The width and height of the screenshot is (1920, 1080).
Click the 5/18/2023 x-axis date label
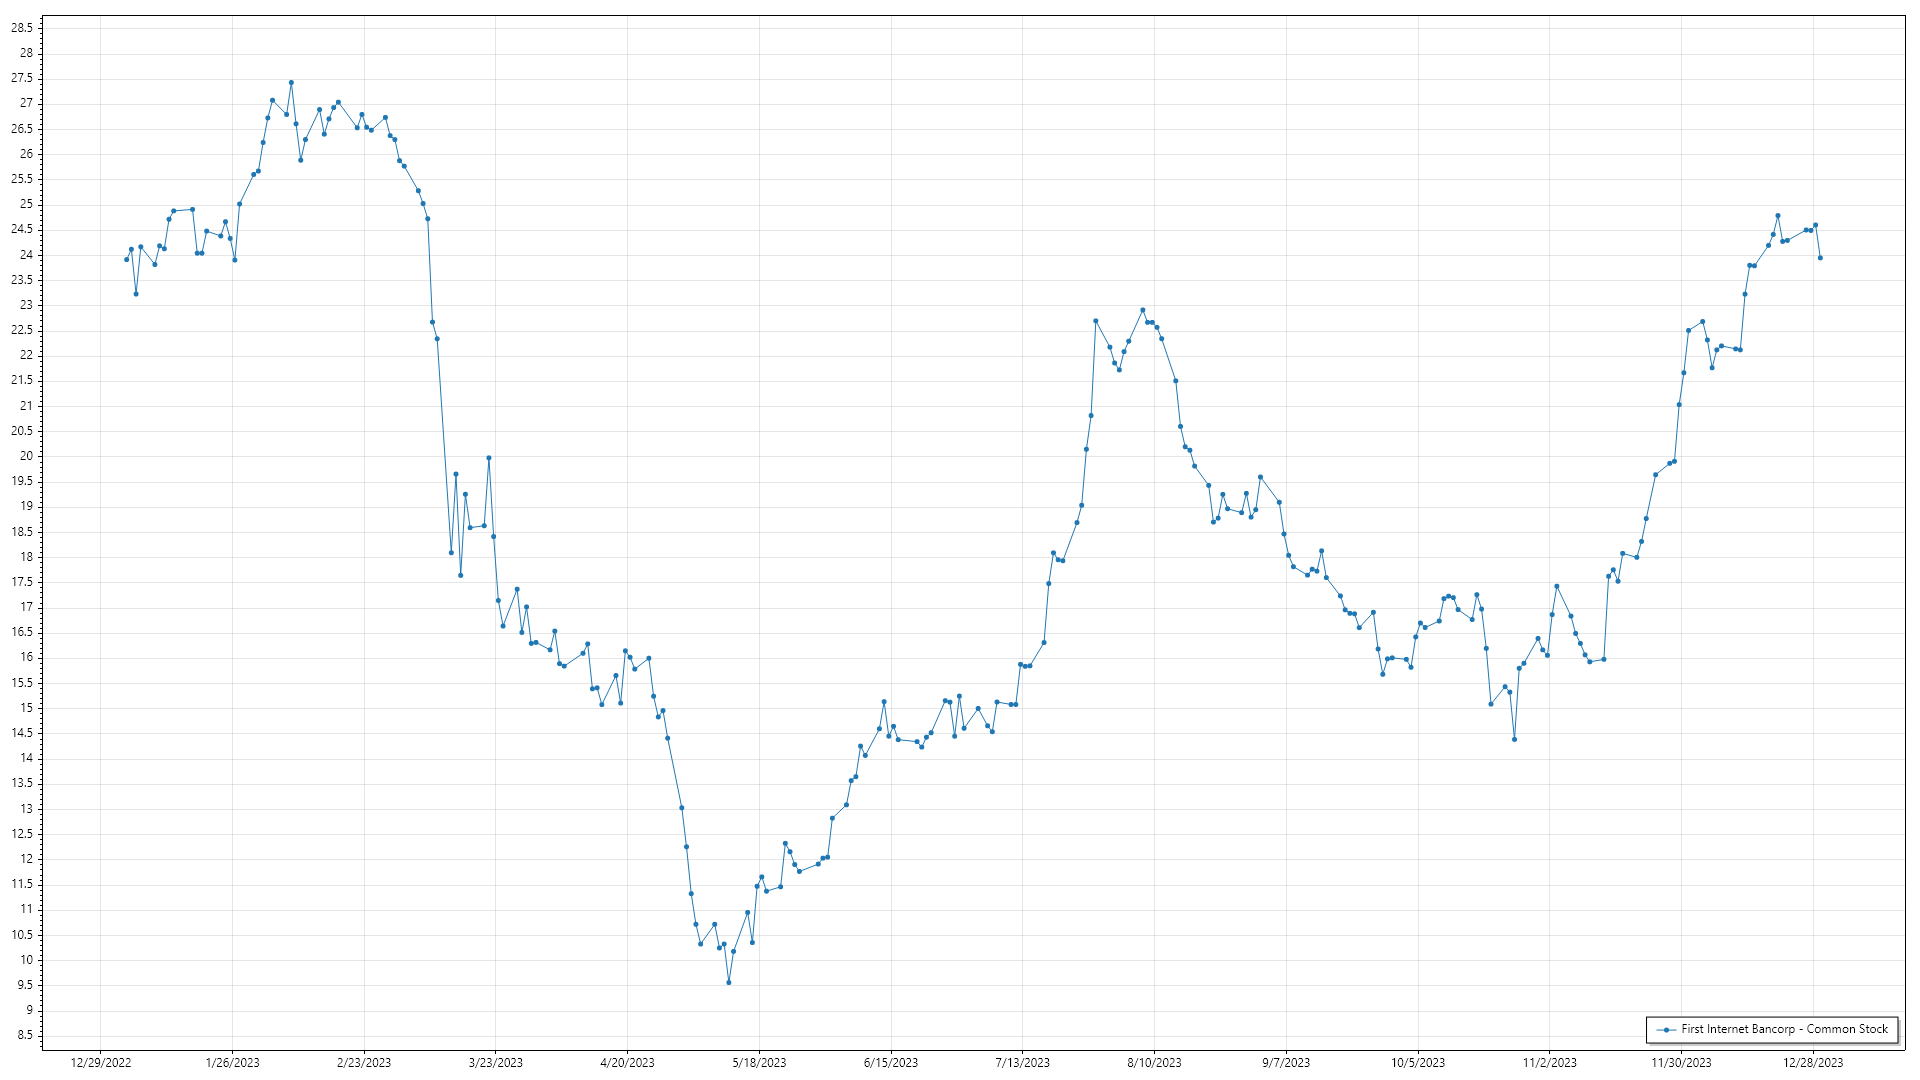pos(759,1062)
